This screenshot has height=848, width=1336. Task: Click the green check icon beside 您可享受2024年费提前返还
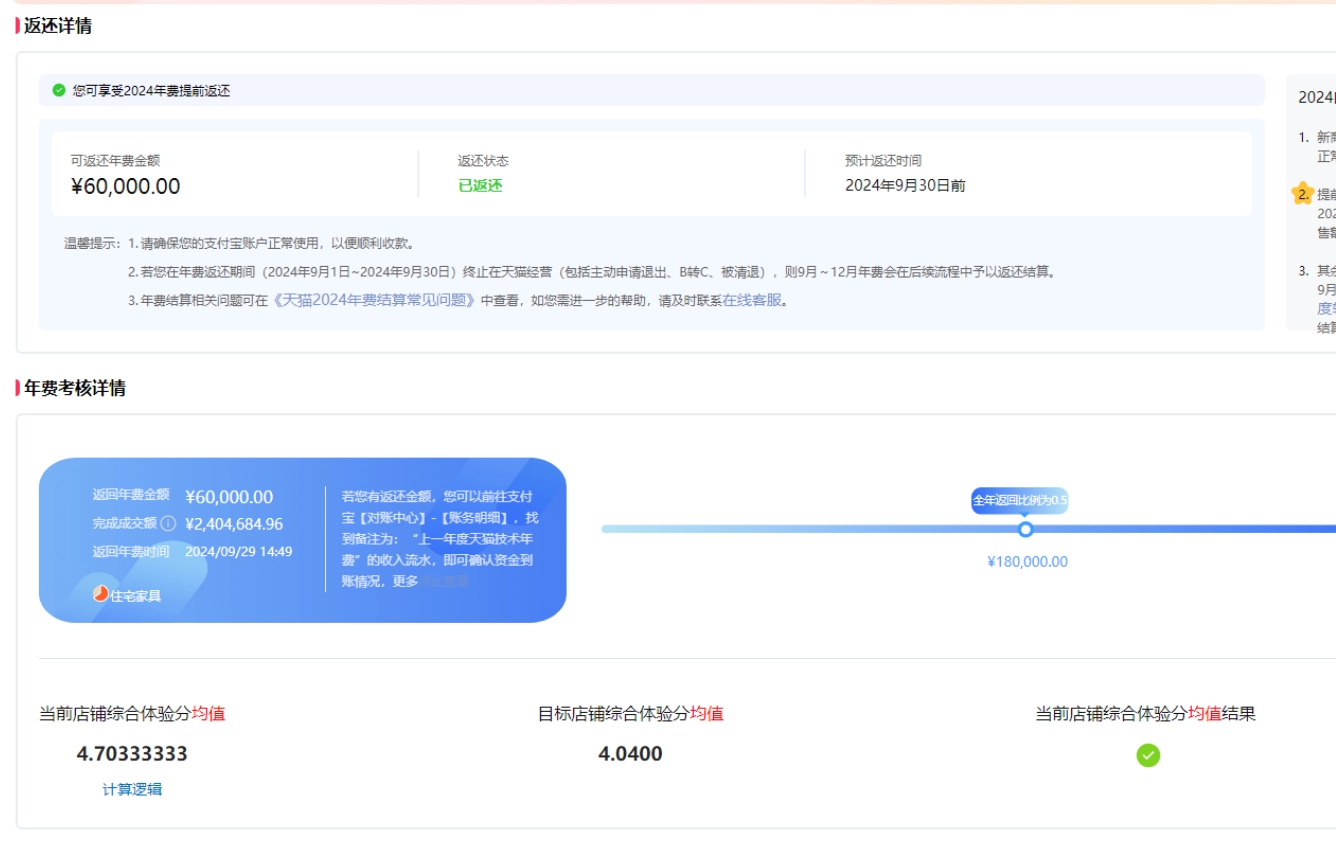[59, 90]
